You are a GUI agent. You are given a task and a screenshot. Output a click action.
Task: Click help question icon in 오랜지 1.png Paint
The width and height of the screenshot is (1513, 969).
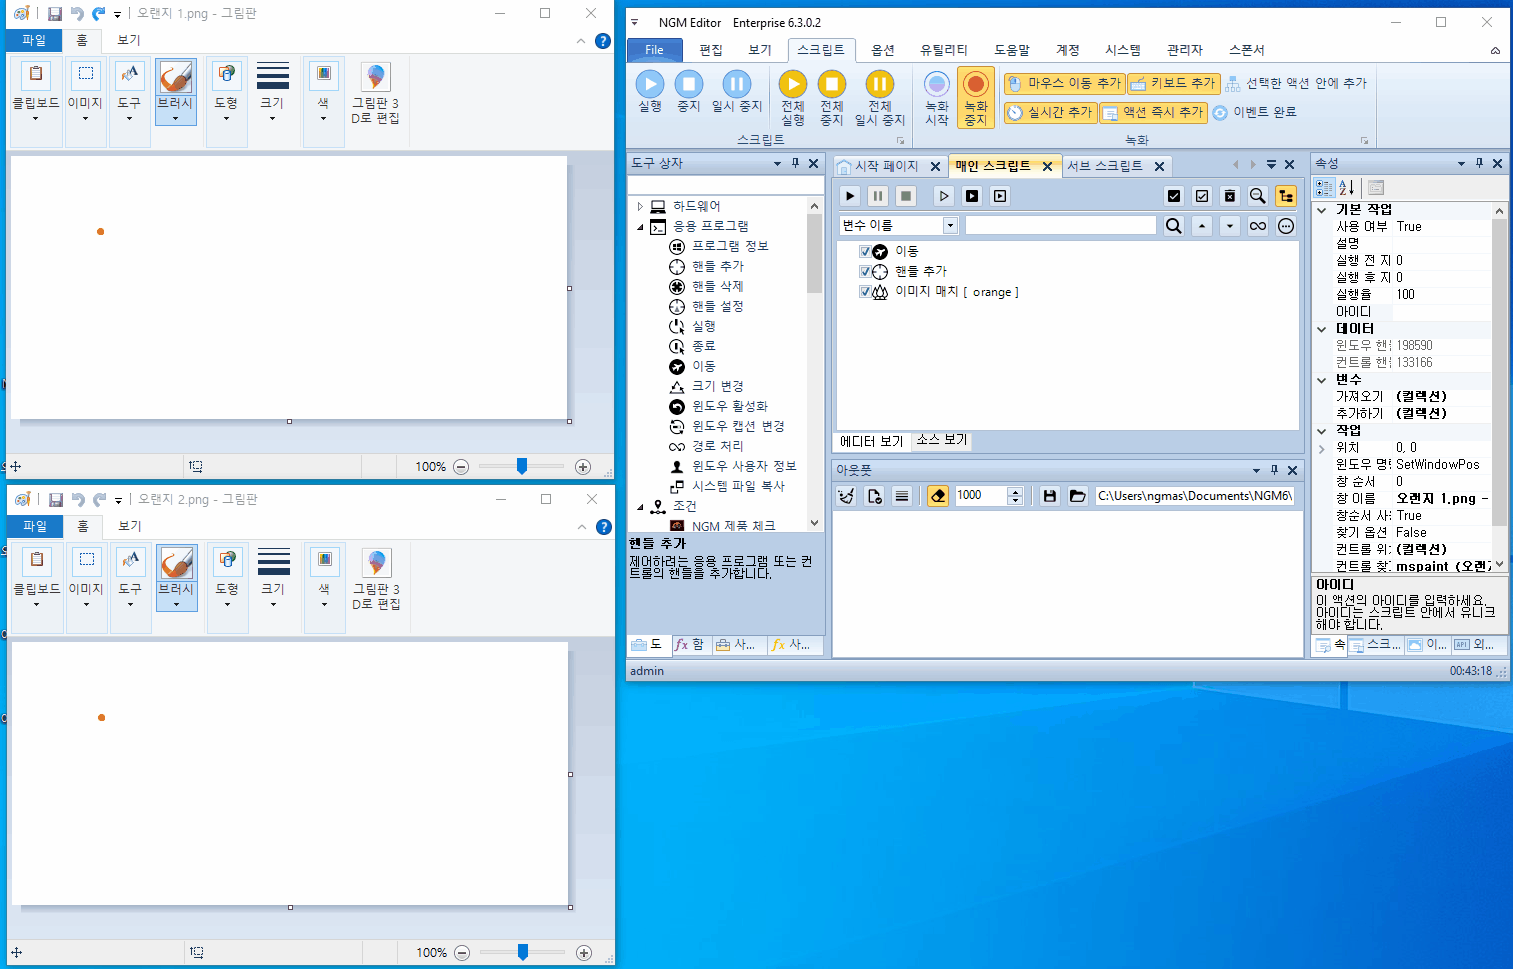click(x=603, y=41)
